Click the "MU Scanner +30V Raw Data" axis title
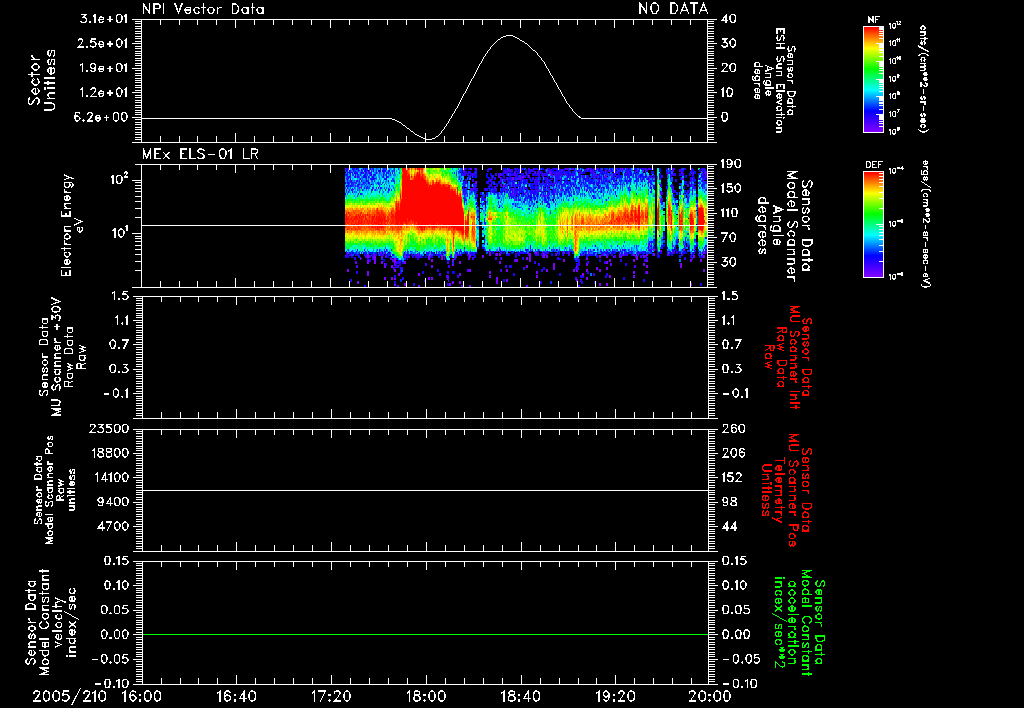This screenshot has height=708, width=1024. tap(62, 357)
